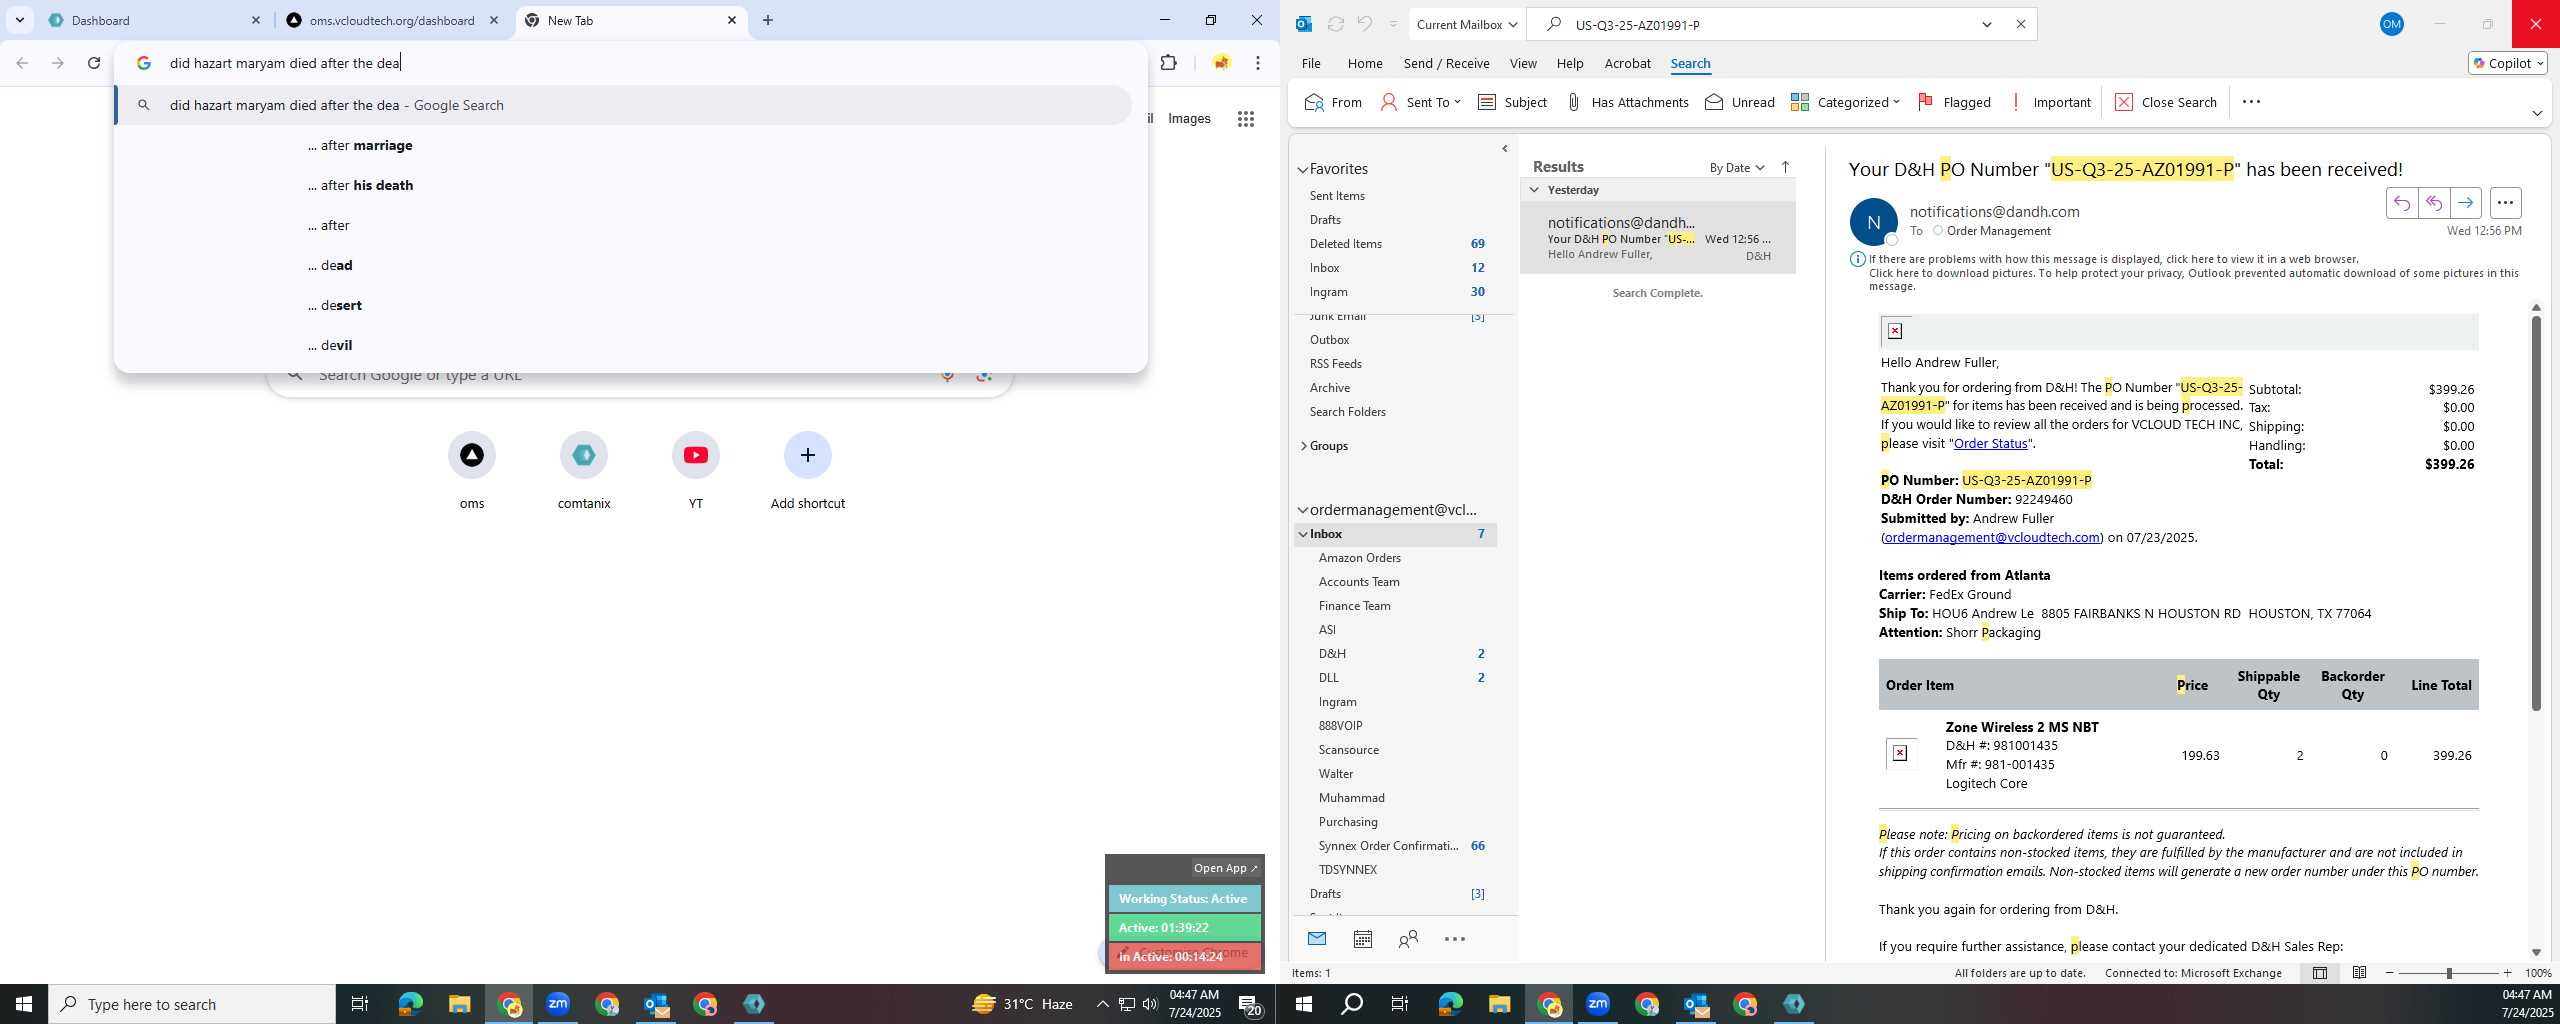Click the zoom in plus button
This screenshot has height=1024, width=2560.
2507,973
